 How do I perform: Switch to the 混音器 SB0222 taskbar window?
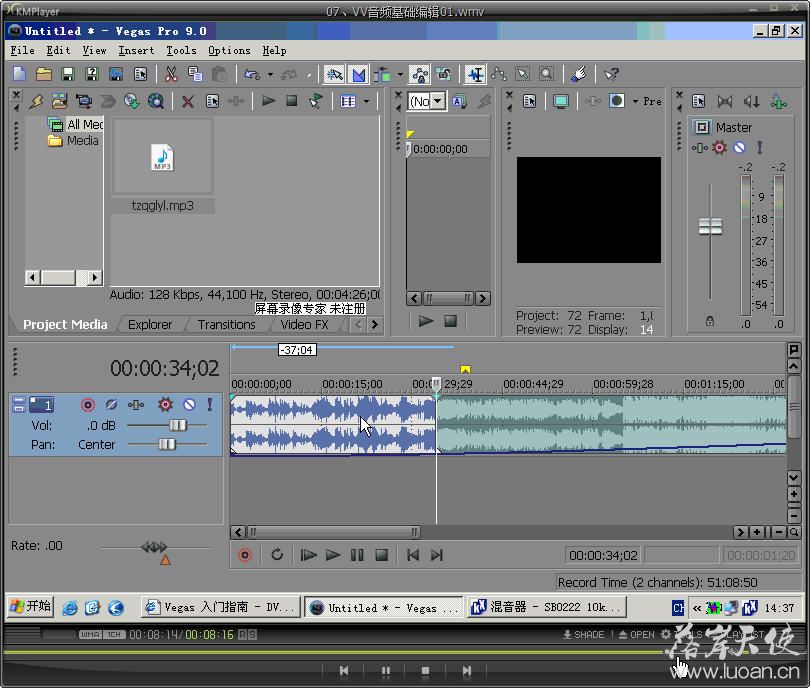click(547, 607)
